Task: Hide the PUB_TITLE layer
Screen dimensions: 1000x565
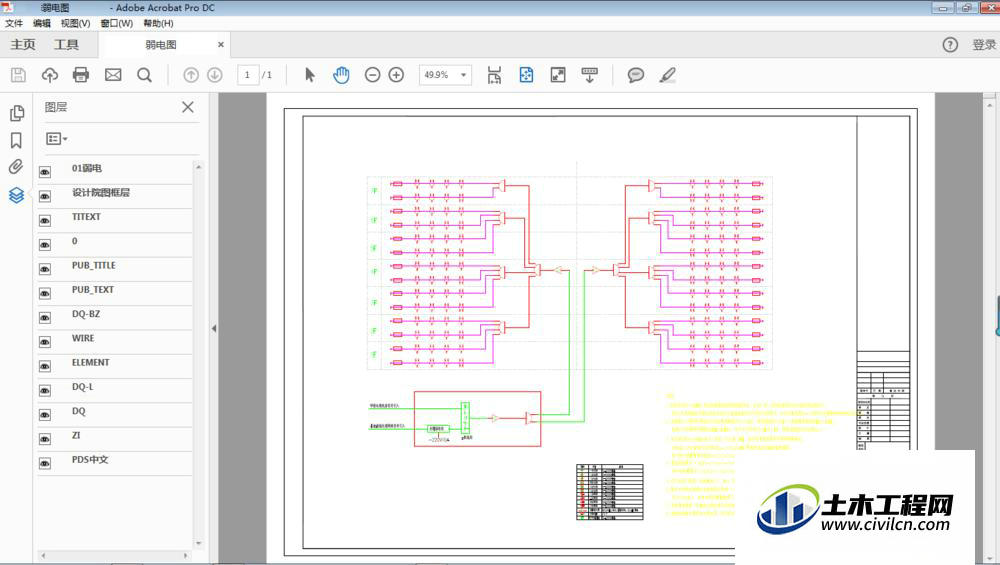Action: tap(45, 269)
